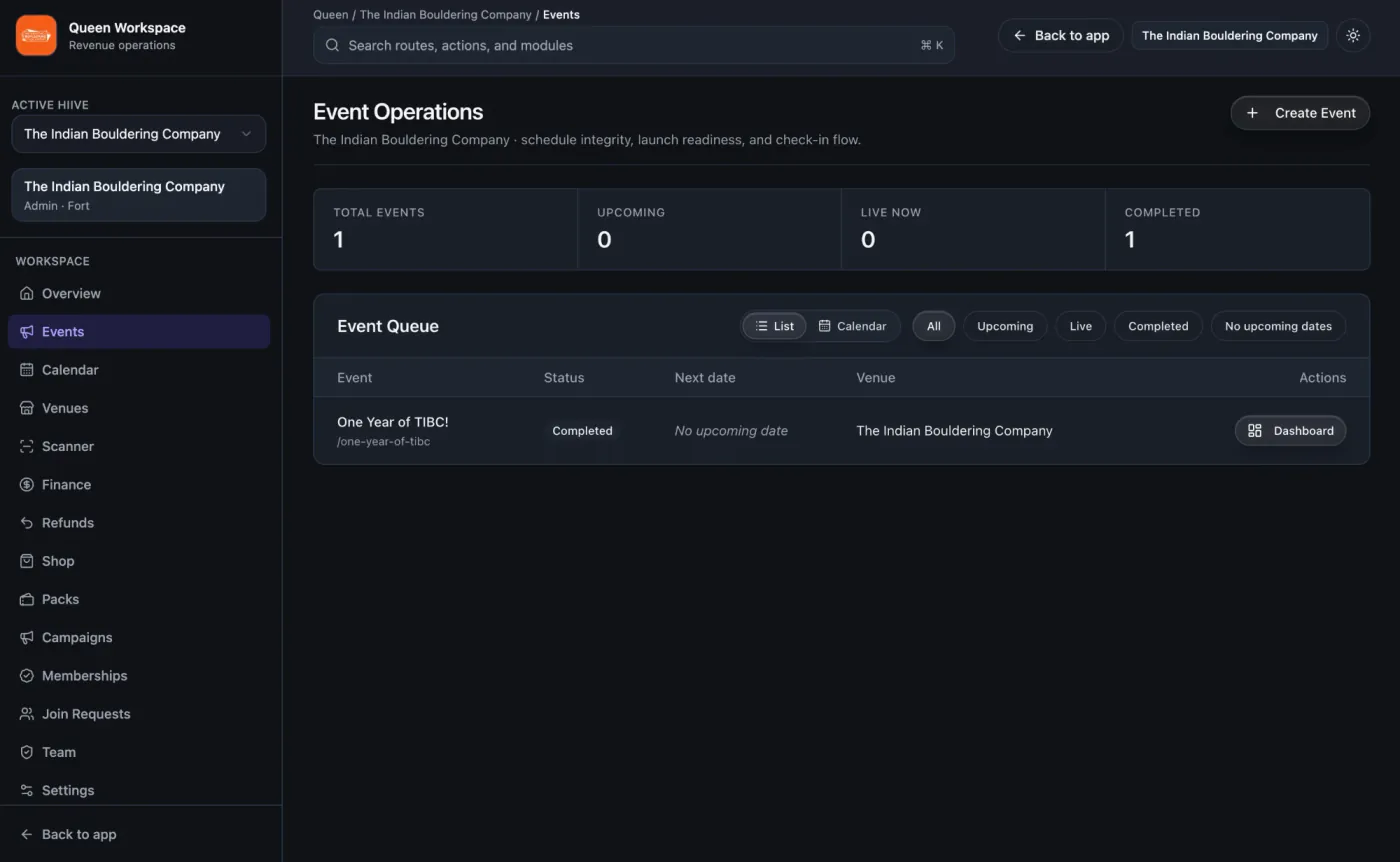Click the Join Requests people icon
This screenshot has width=1400, height=862.
[27, 714]
